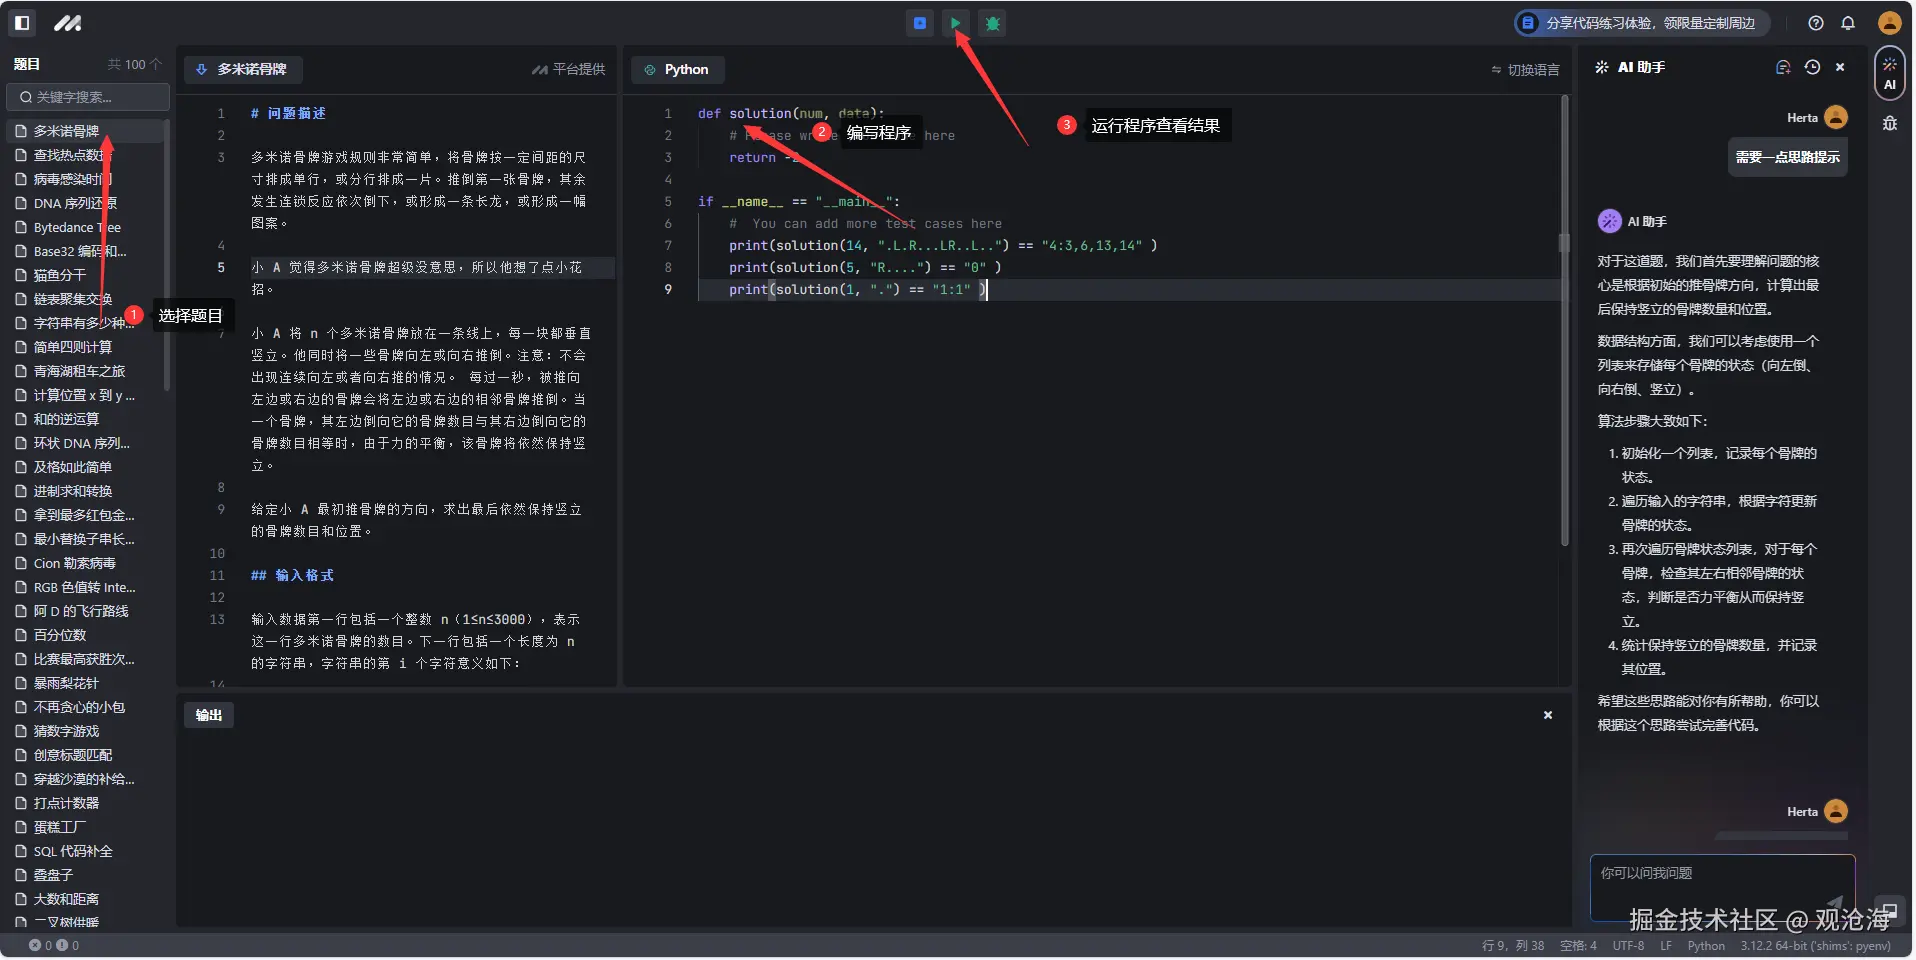This screenshot has width=1916, height=960.
Task: Open AI 助手 chat history clock icon
Action: point(1812,67)
